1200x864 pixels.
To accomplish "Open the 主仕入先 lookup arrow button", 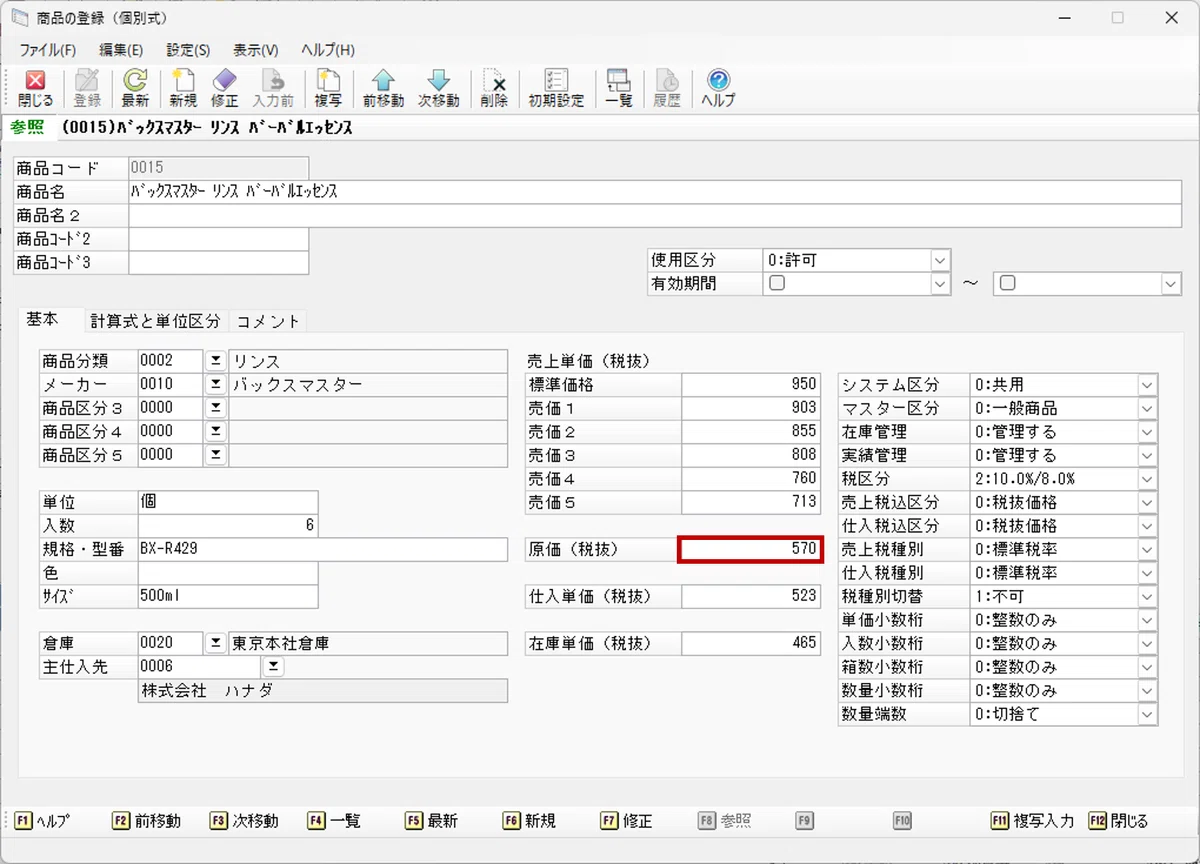I will (x=273, y=667).
